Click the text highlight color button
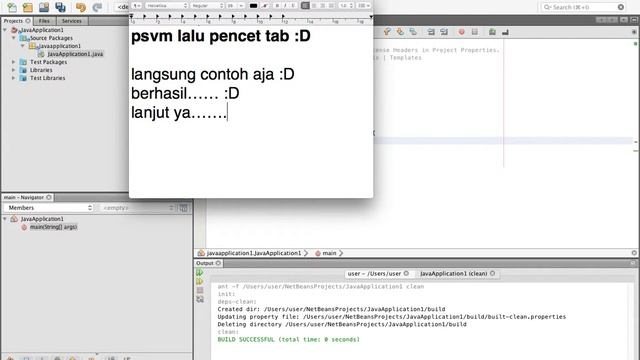Image resolution: width=640 pixels, height=360 pixels. tap(265, 6)
